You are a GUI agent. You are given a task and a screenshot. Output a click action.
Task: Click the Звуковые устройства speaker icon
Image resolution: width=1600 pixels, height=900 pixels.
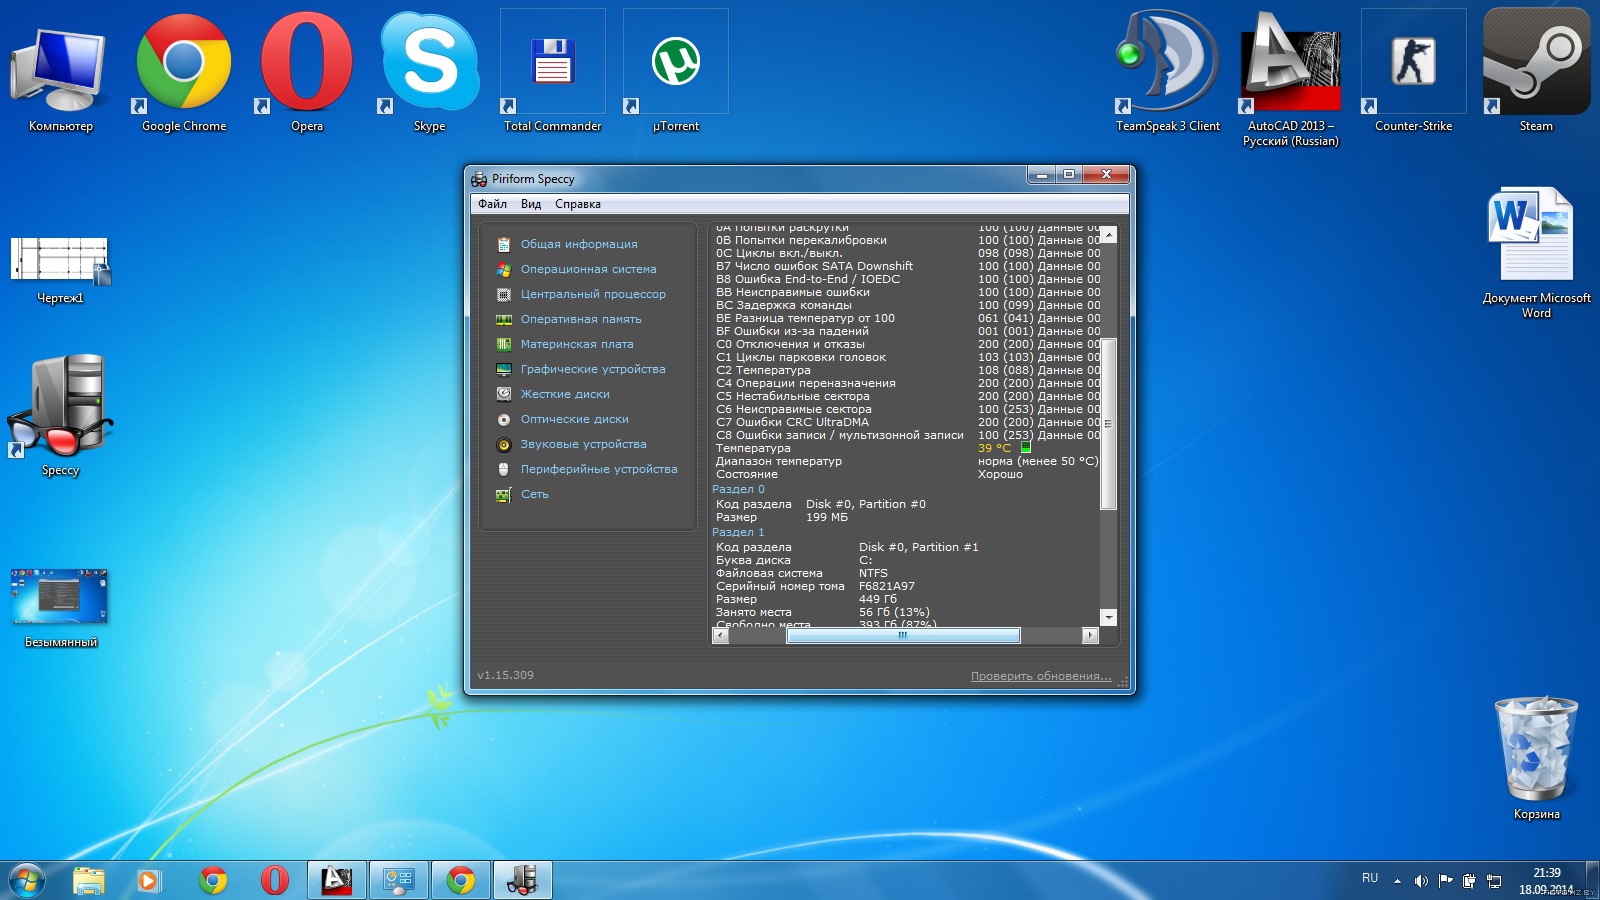coord(504,444)
